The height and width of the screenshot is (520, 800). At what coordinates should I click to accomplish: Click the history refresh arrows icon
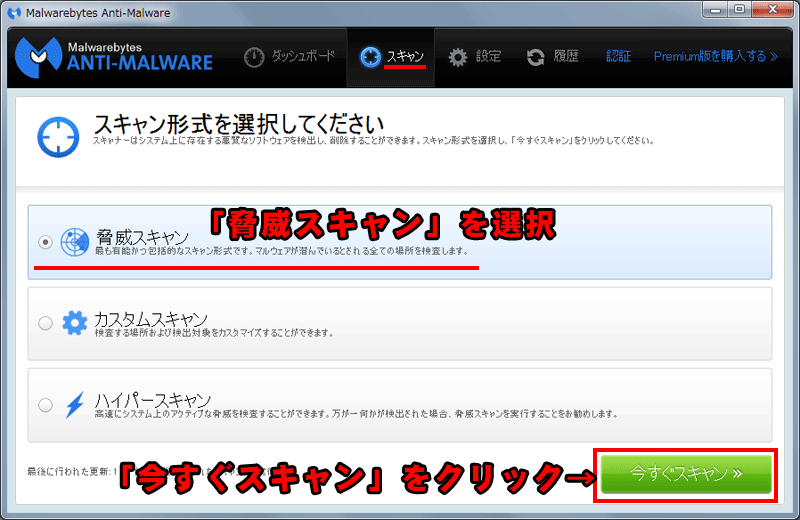coord(535,57)
